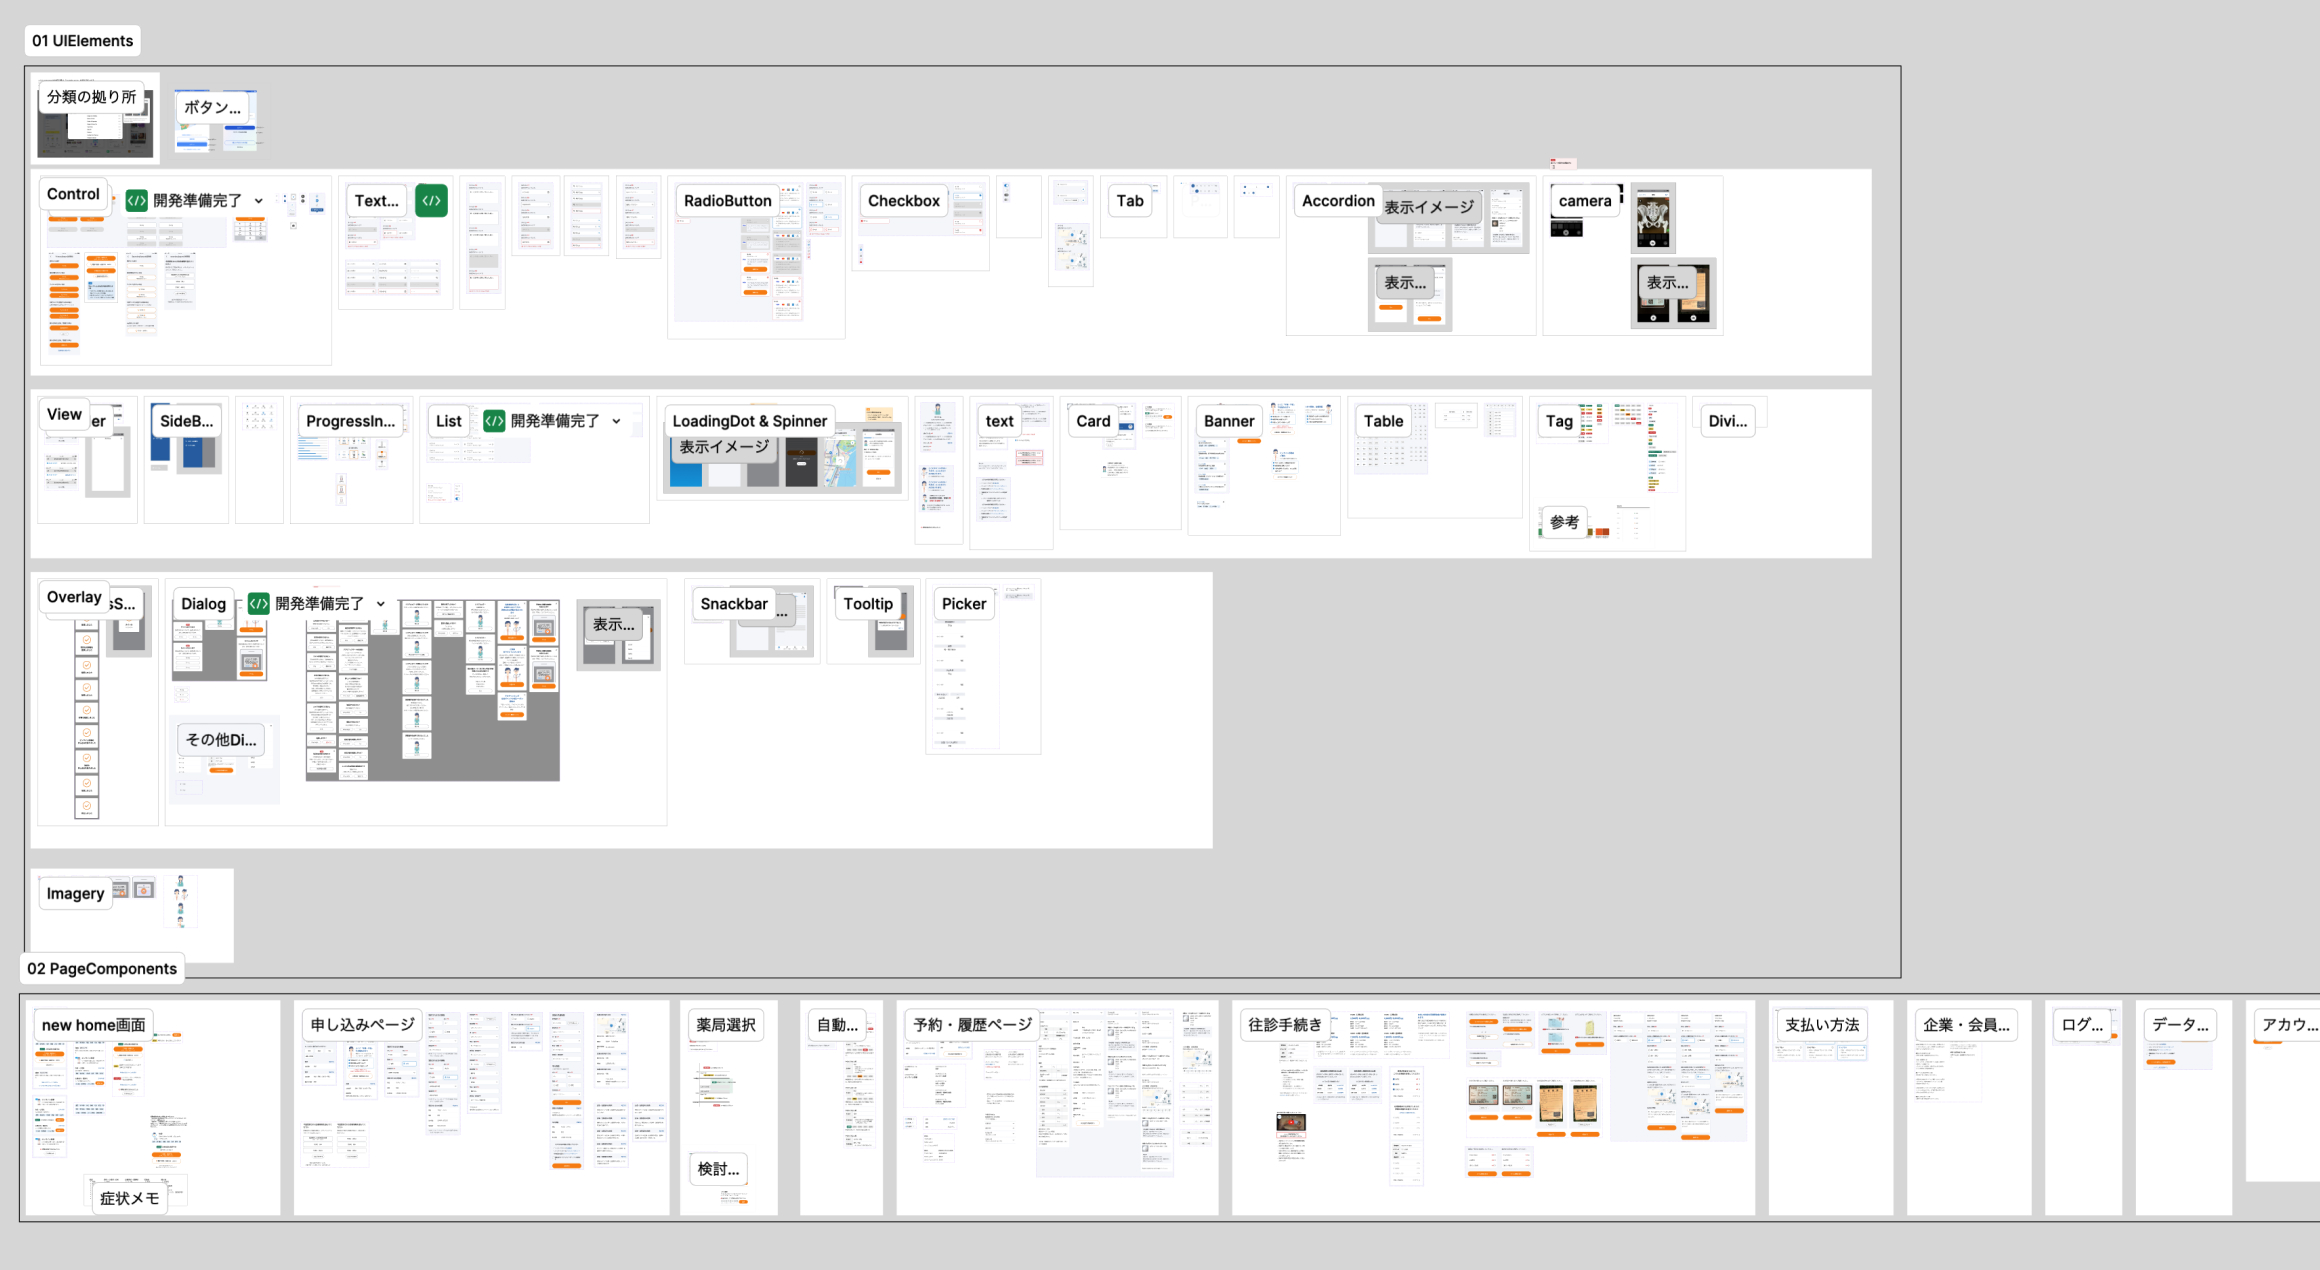
Task: Click the green </> badge beside Control's 開発準備完了 label
Action: click(136, 200)
